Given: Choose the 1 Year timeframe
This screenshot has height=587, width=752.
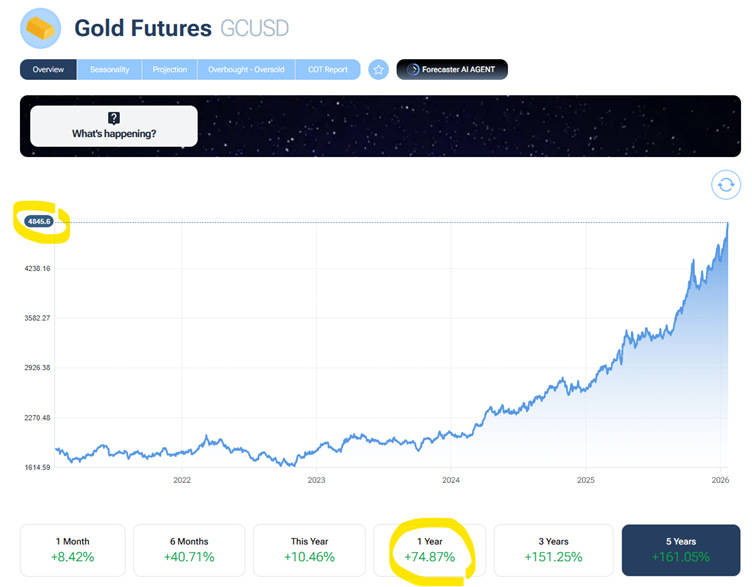Looking at the screenshot, I should 430,550.
